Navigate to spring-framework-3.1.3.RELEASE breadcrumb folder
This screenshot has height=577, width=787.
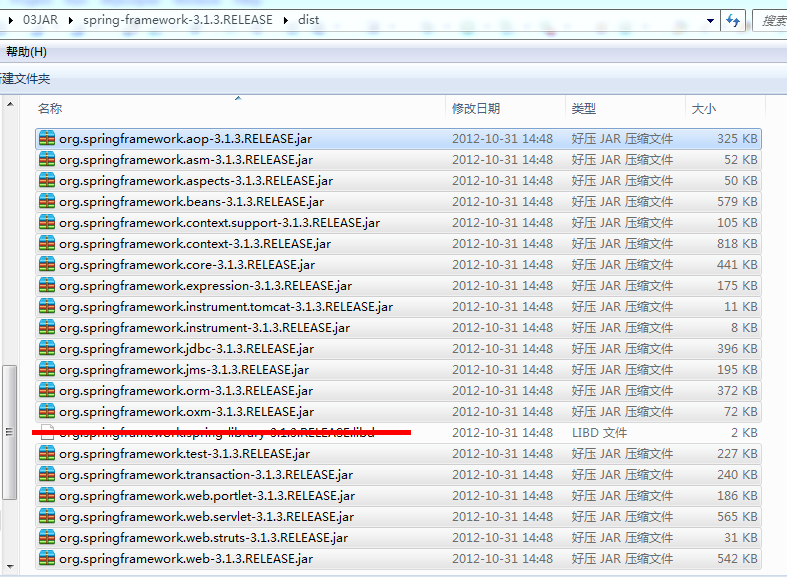click(178, 20)
